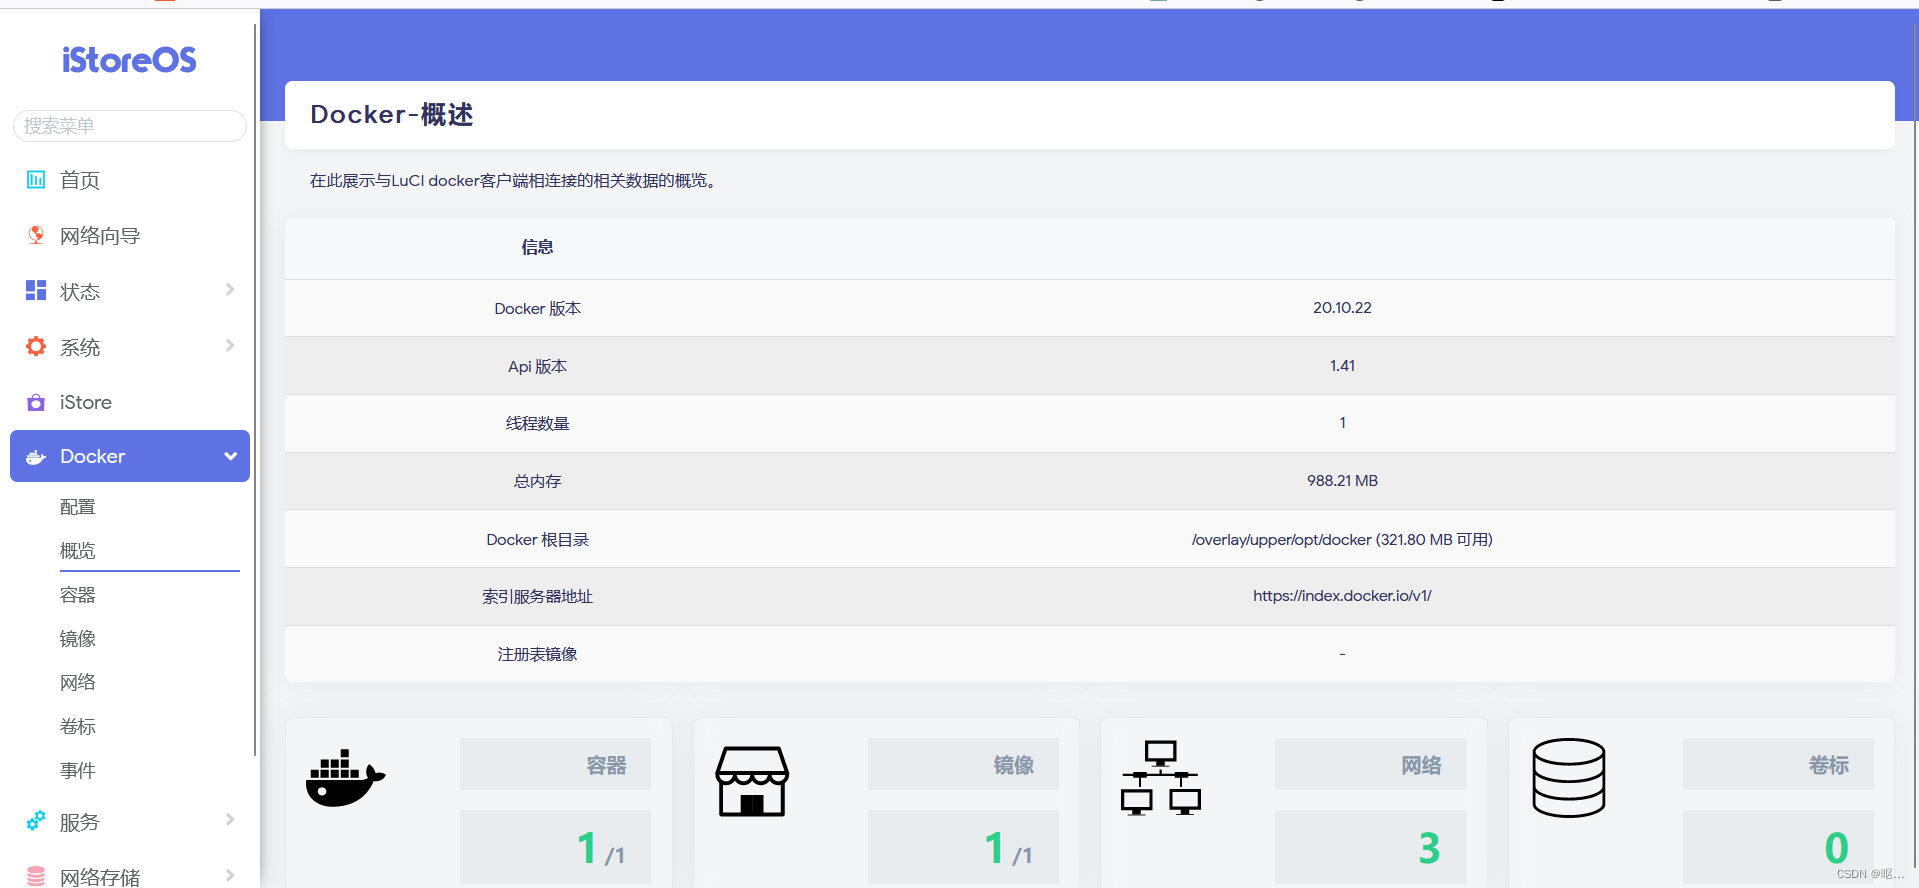Click the Docker 版本 row label
This screenshot has height=888, width=1919.
click(x=537, y=309)
